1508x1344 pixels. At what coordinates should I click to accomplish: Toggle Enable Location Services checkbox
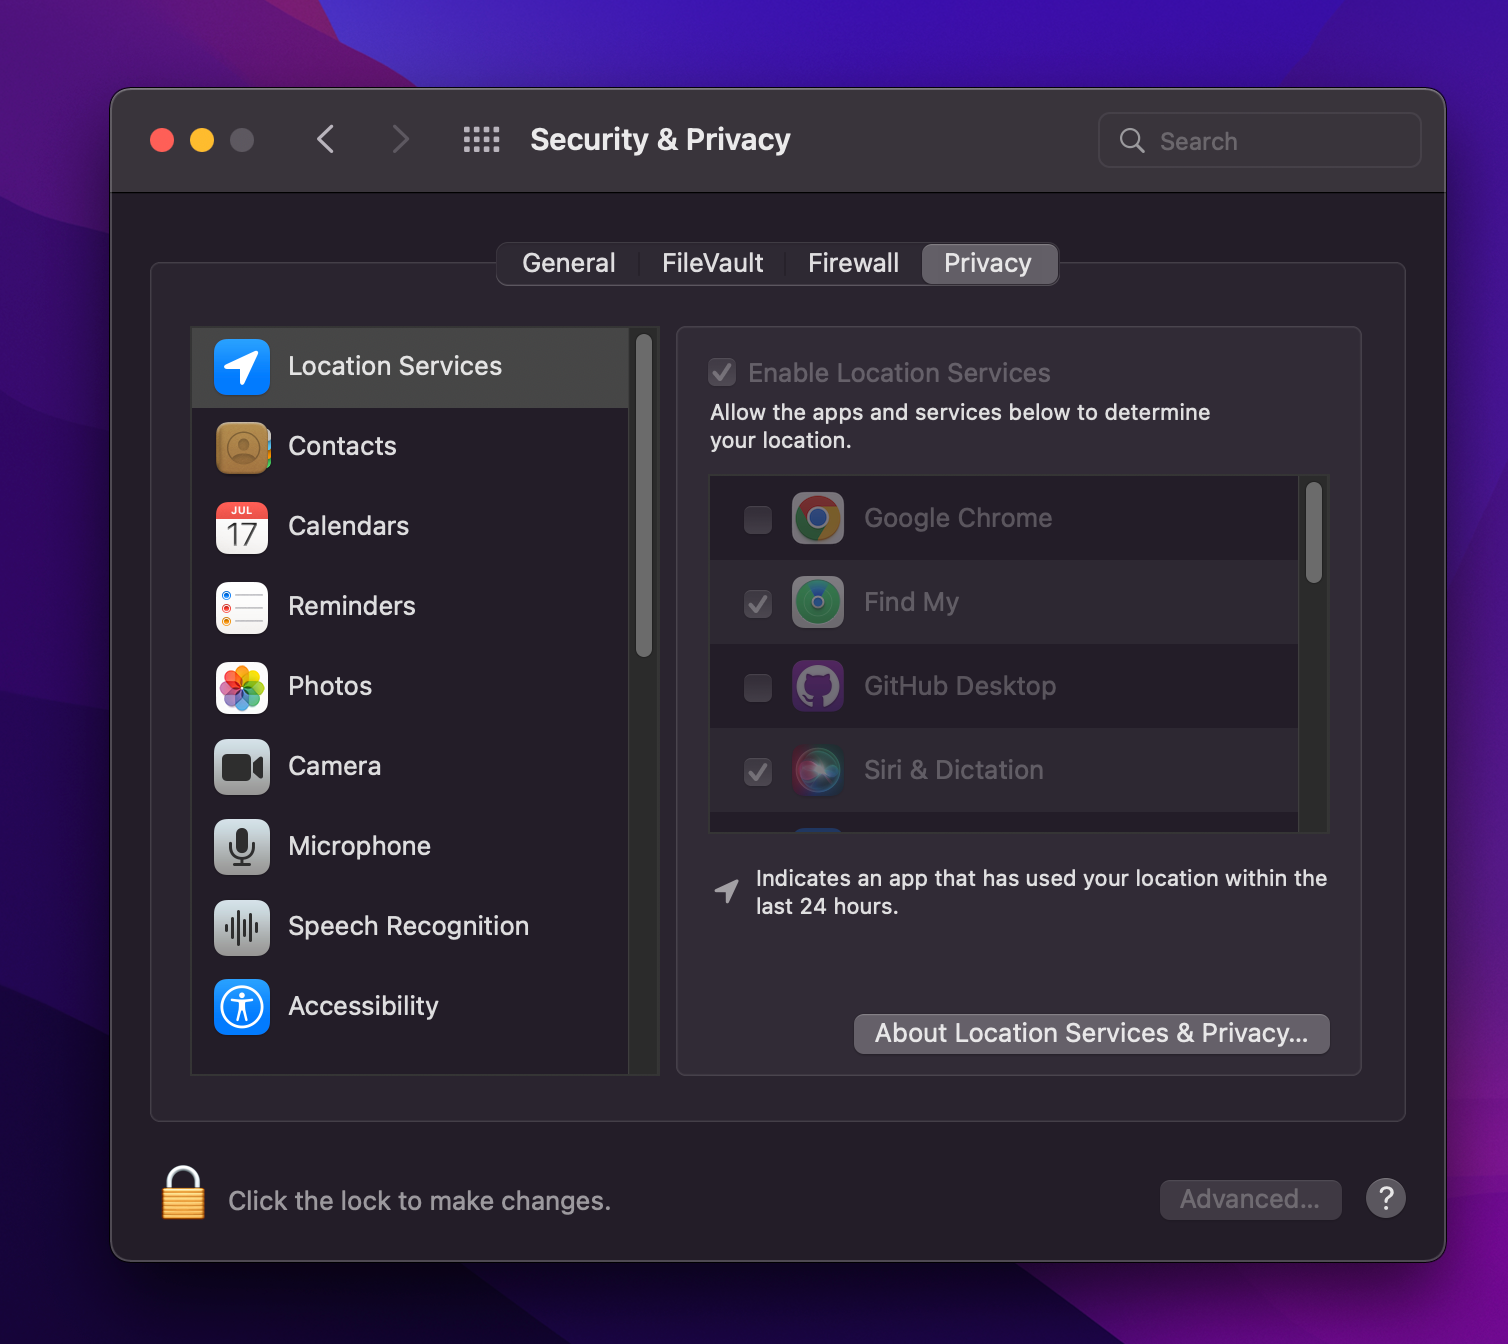[722, 373]
